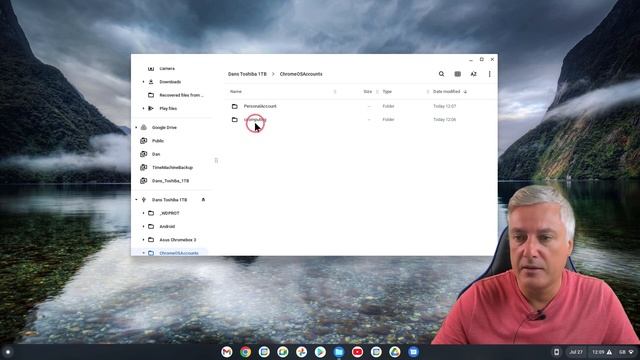Expand the Asus Chromebox 3 node
Screen dimensions: 640x360
143,240
